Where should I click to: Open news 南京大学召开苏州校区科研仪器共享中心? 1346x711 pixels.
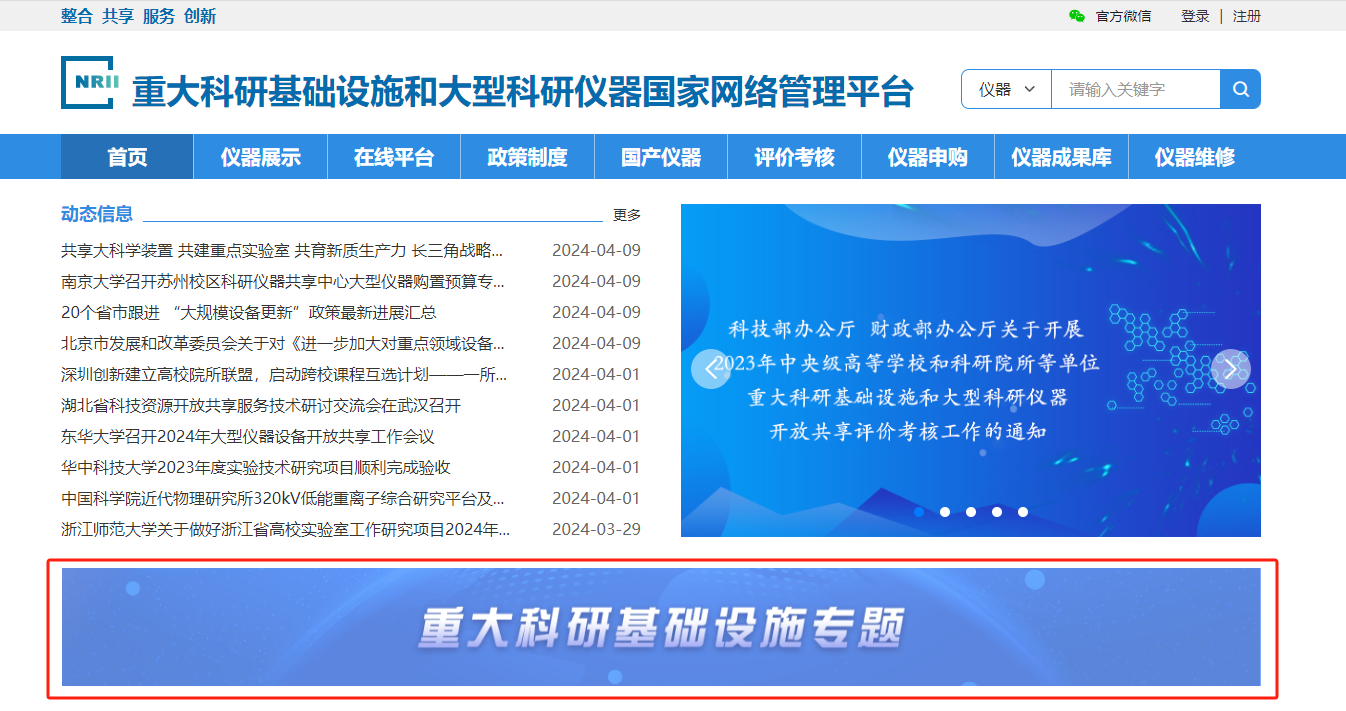tap(283, 281)
